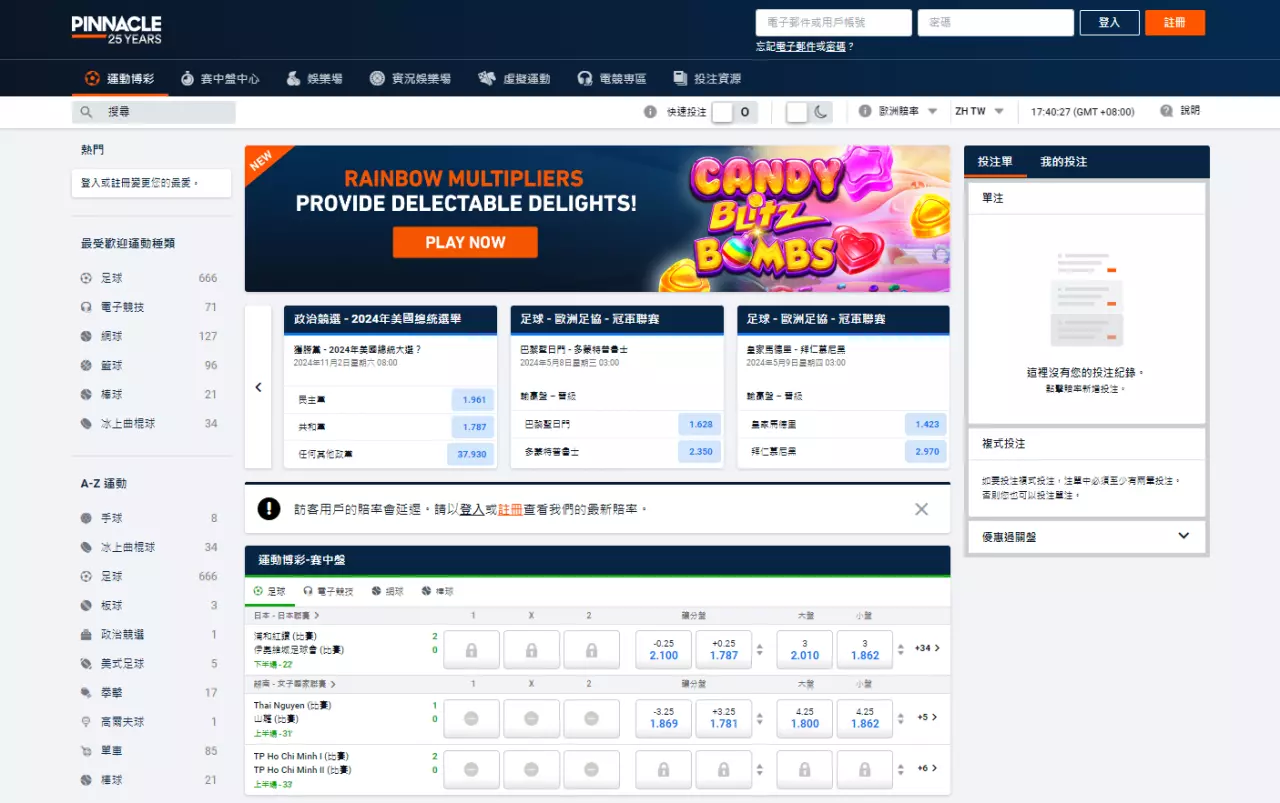Expand the 優惠過關盤 section
The width and height of the screenshot is (1280, 803).
coord(1087,536)
